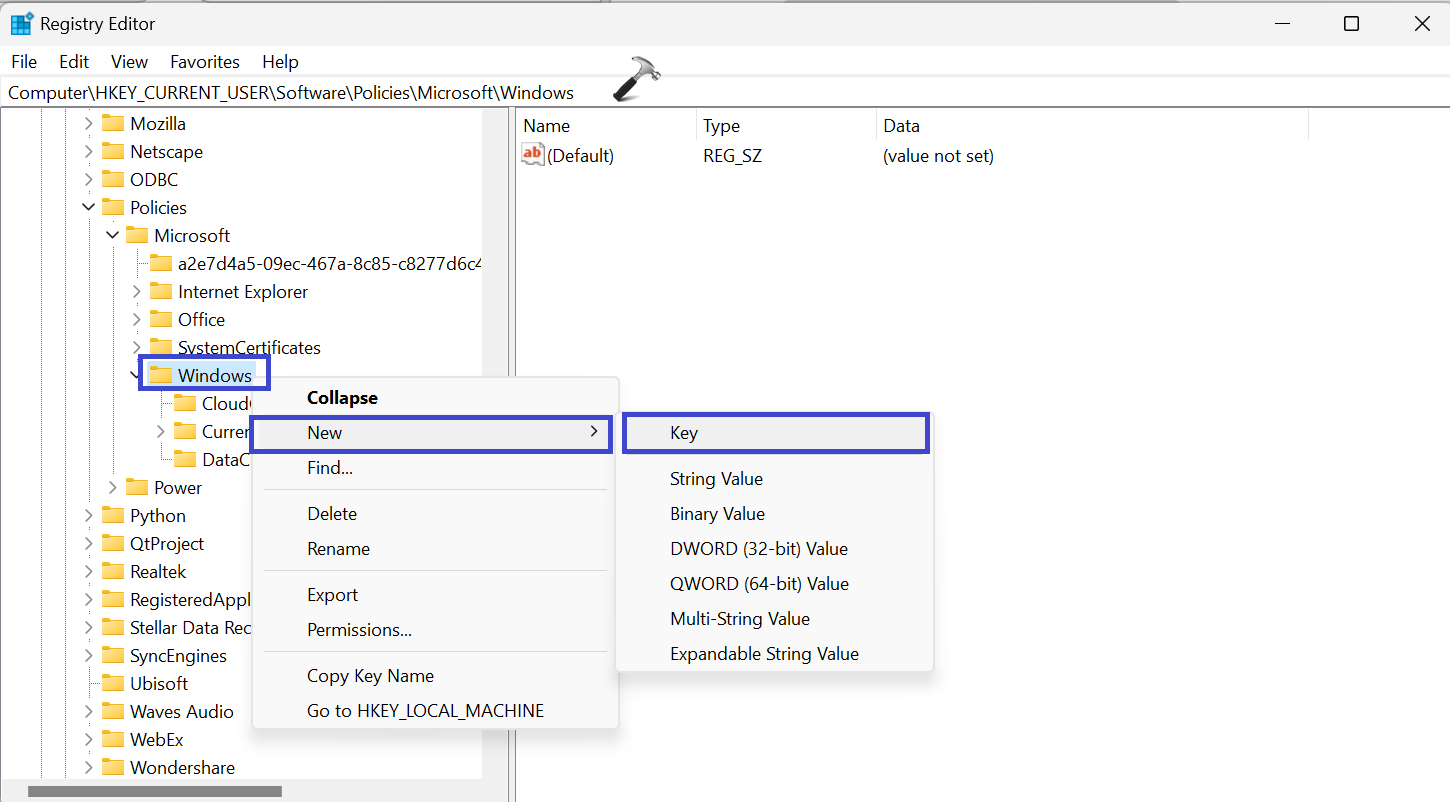
Task: Select the (Default) value's ab string icon
Action: [533, 155]
